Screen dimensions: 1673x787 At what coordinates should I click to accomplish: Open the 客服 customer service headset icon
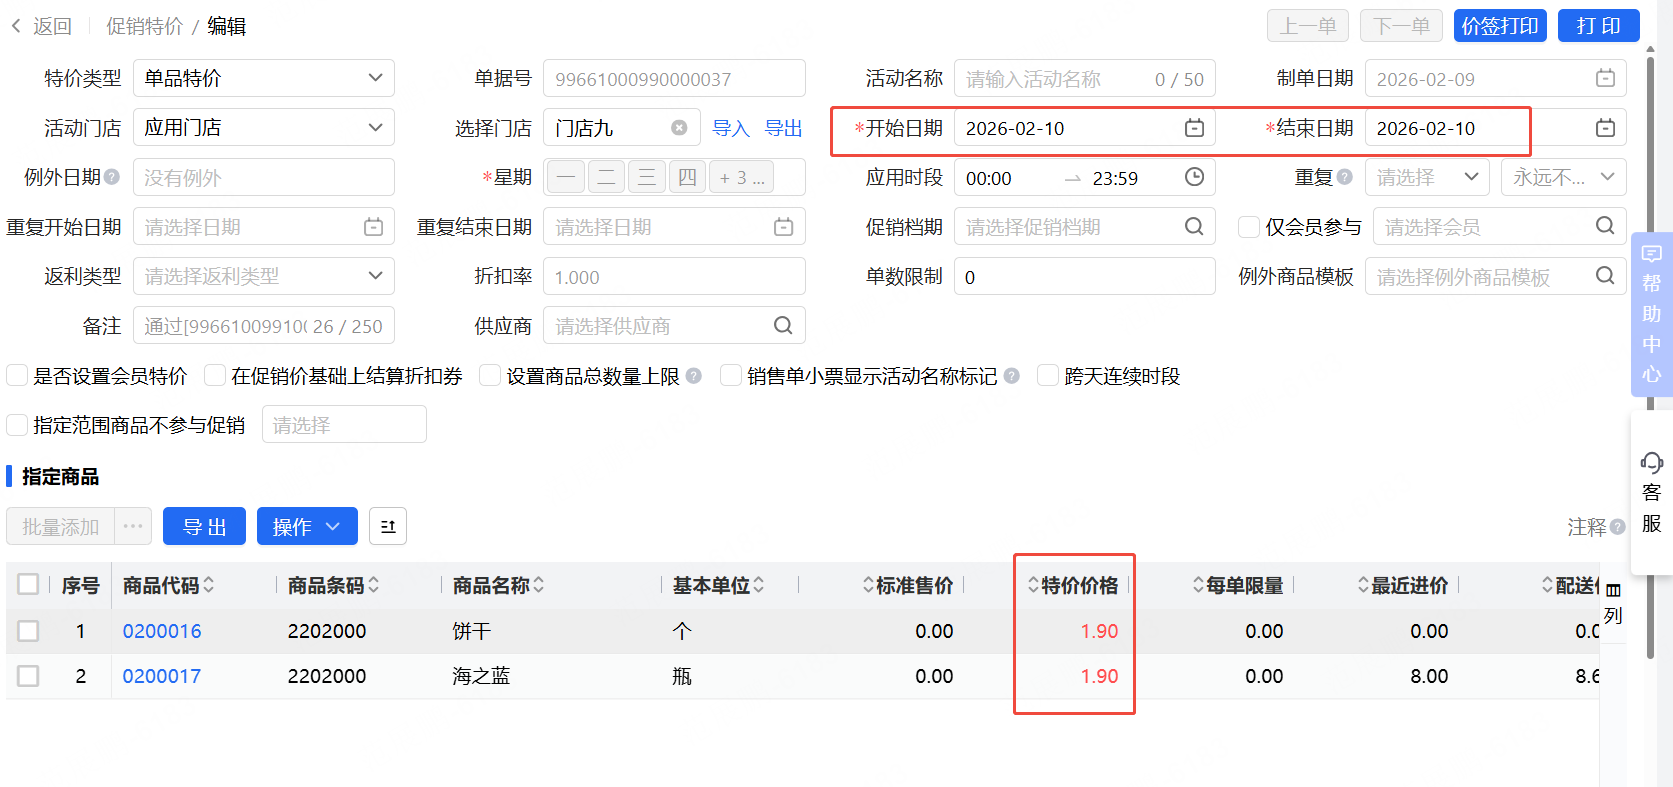1651,463
